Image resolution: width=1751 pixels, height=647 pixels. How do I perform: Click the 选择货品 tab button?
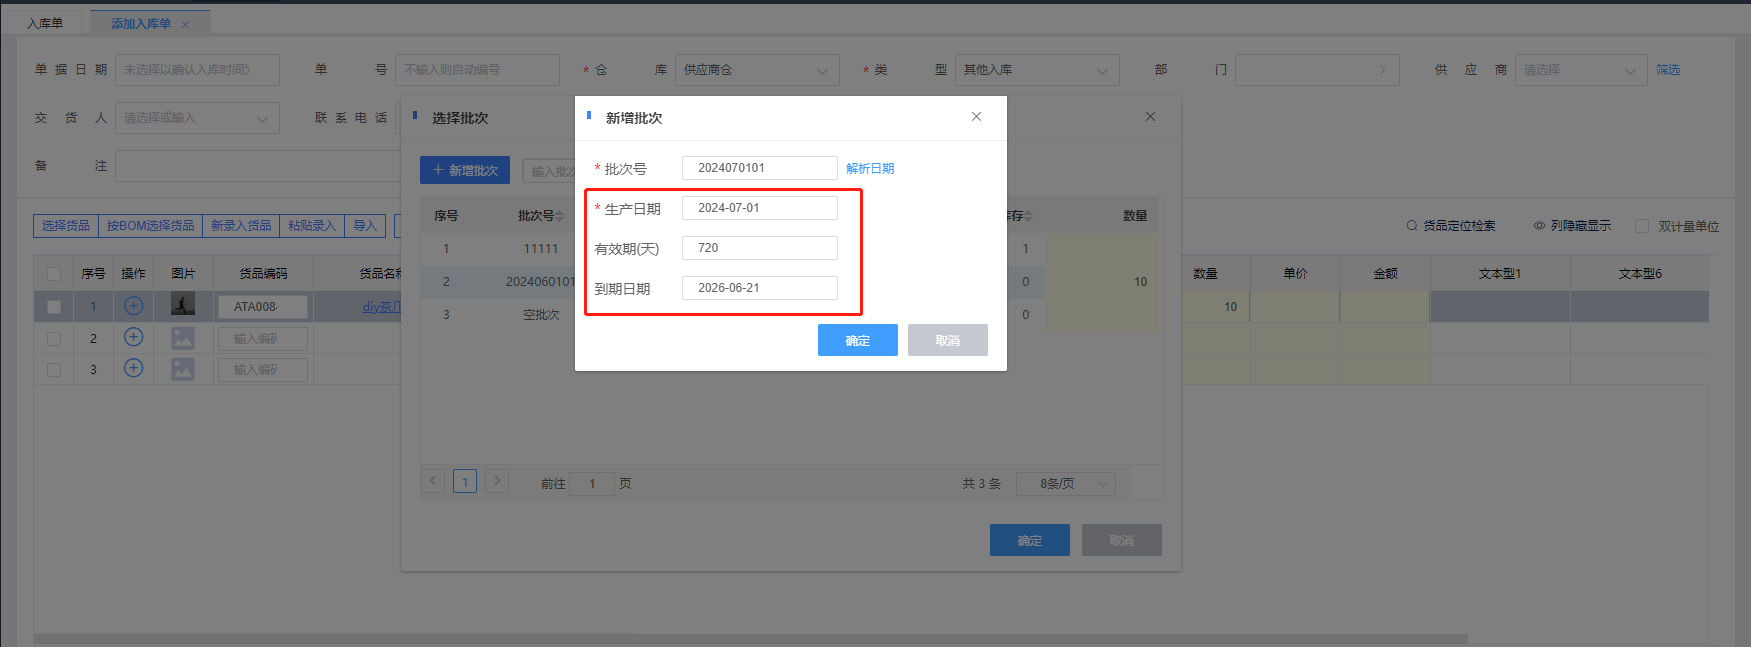[x=66, y=226]
